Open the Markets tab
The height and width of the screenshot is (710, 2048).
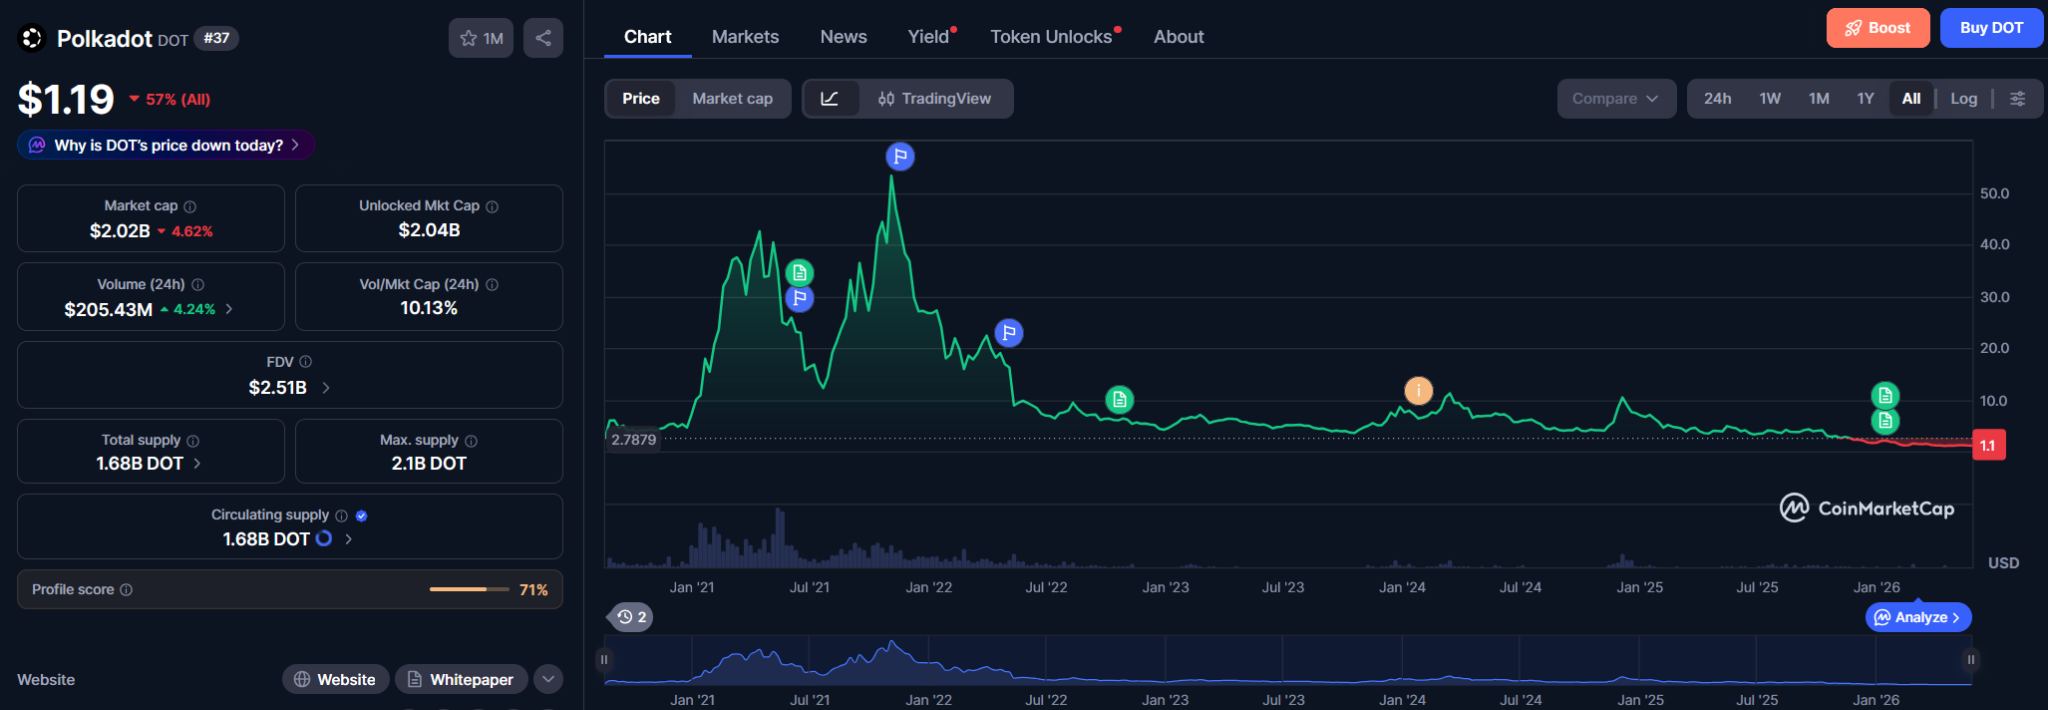(745, 37)
